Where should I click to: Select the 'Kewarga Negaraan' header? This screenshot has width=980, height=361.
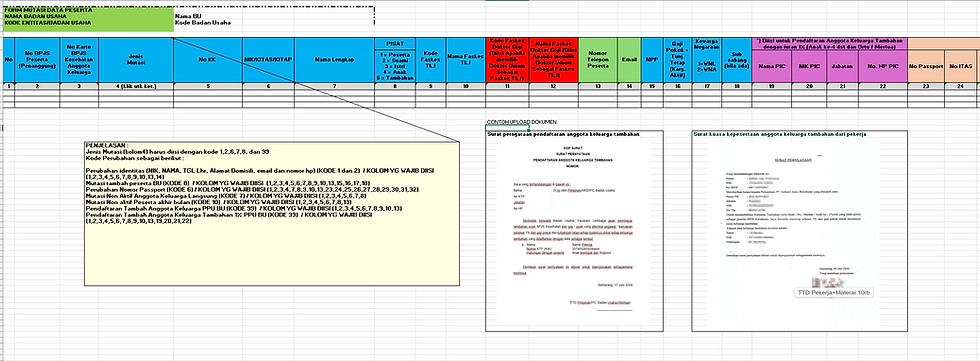(x=707, y=59)
